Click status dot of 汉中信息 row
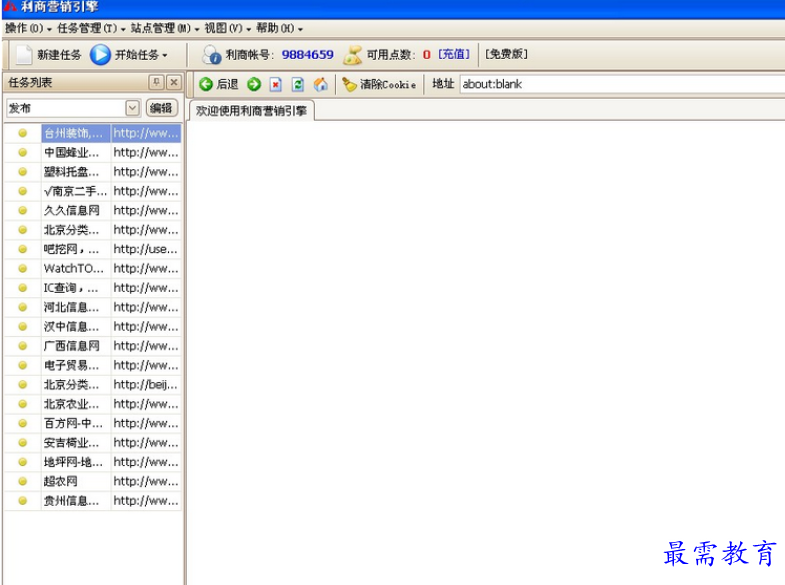The width and height of the screenshot is (785, 585). [23, 327]
